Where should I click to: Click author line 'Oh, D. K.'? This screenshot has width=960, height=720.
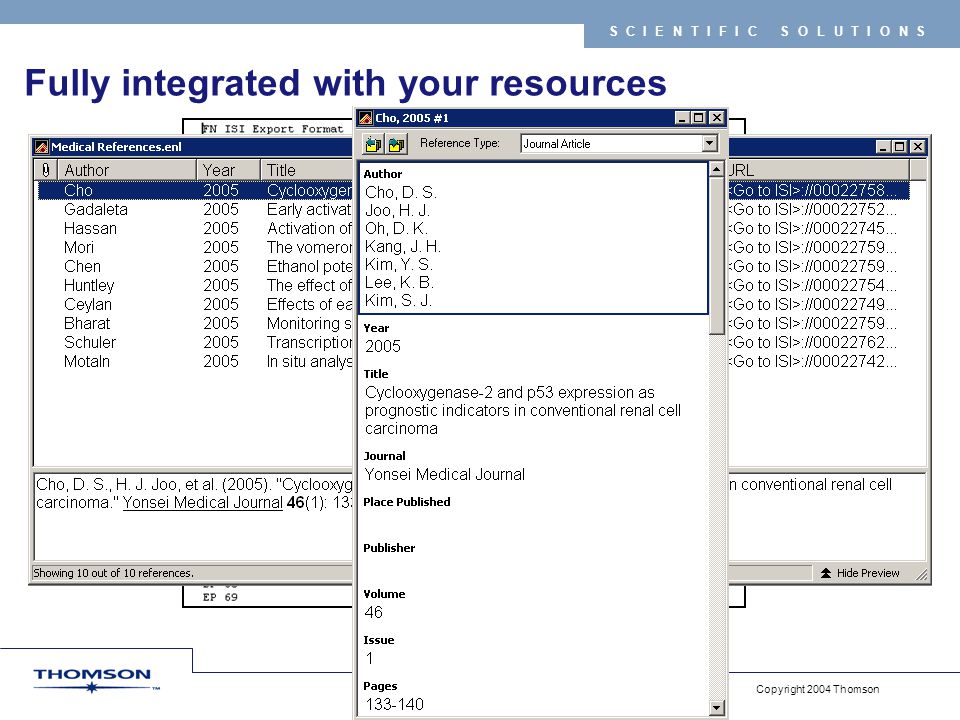pos(396,228)
